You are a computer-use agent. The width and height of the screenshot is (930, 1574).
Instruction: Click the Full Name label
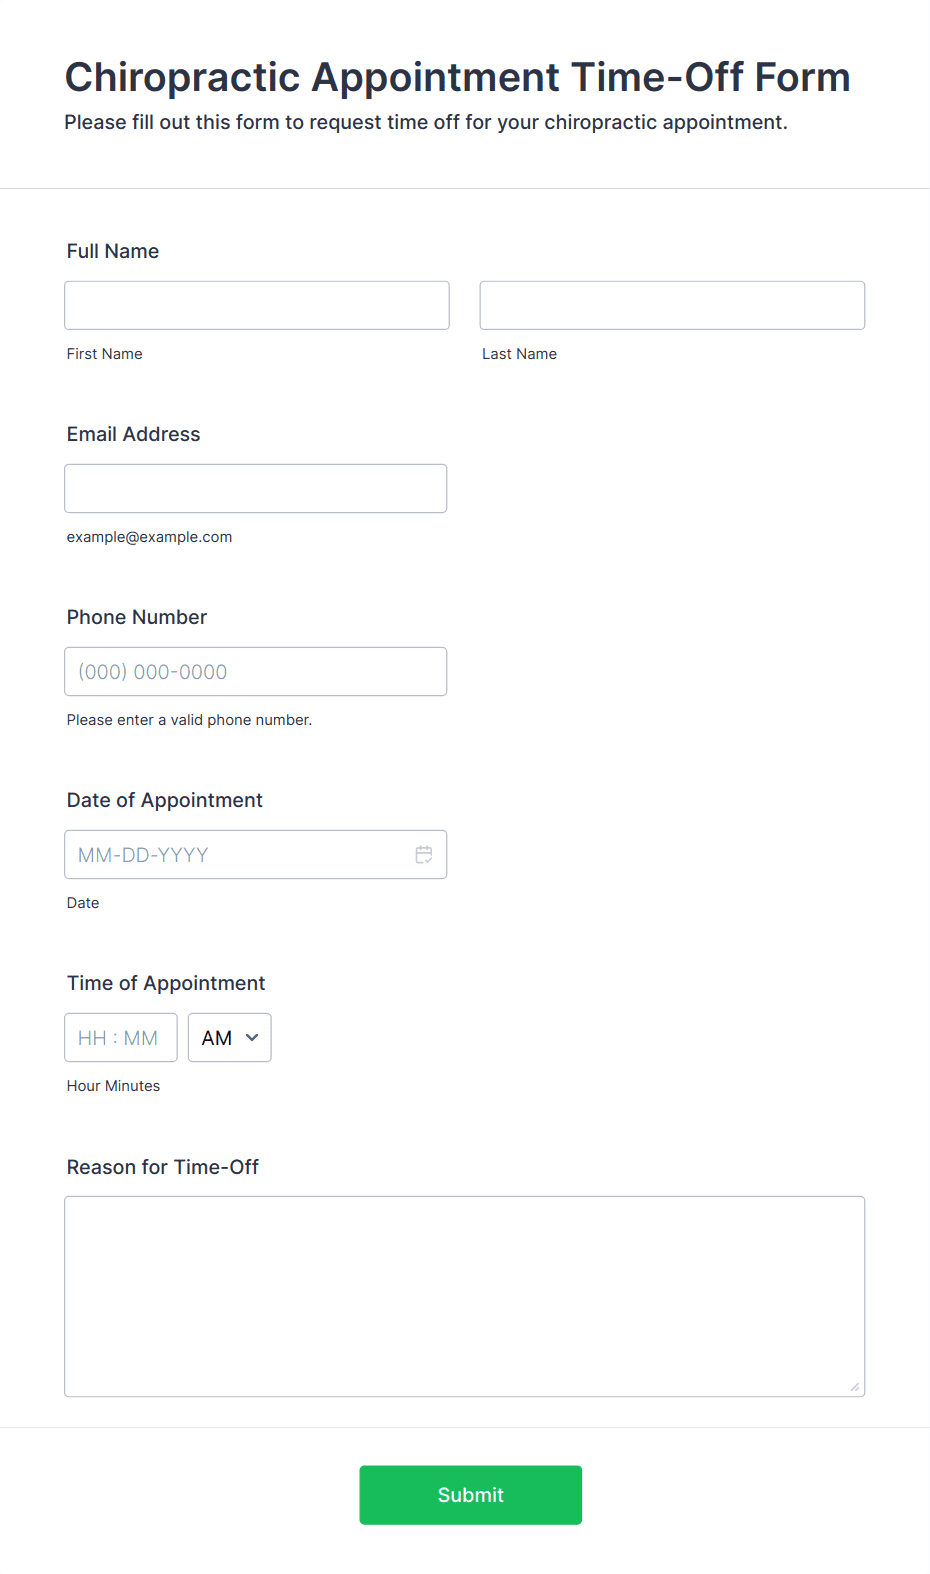113,251
